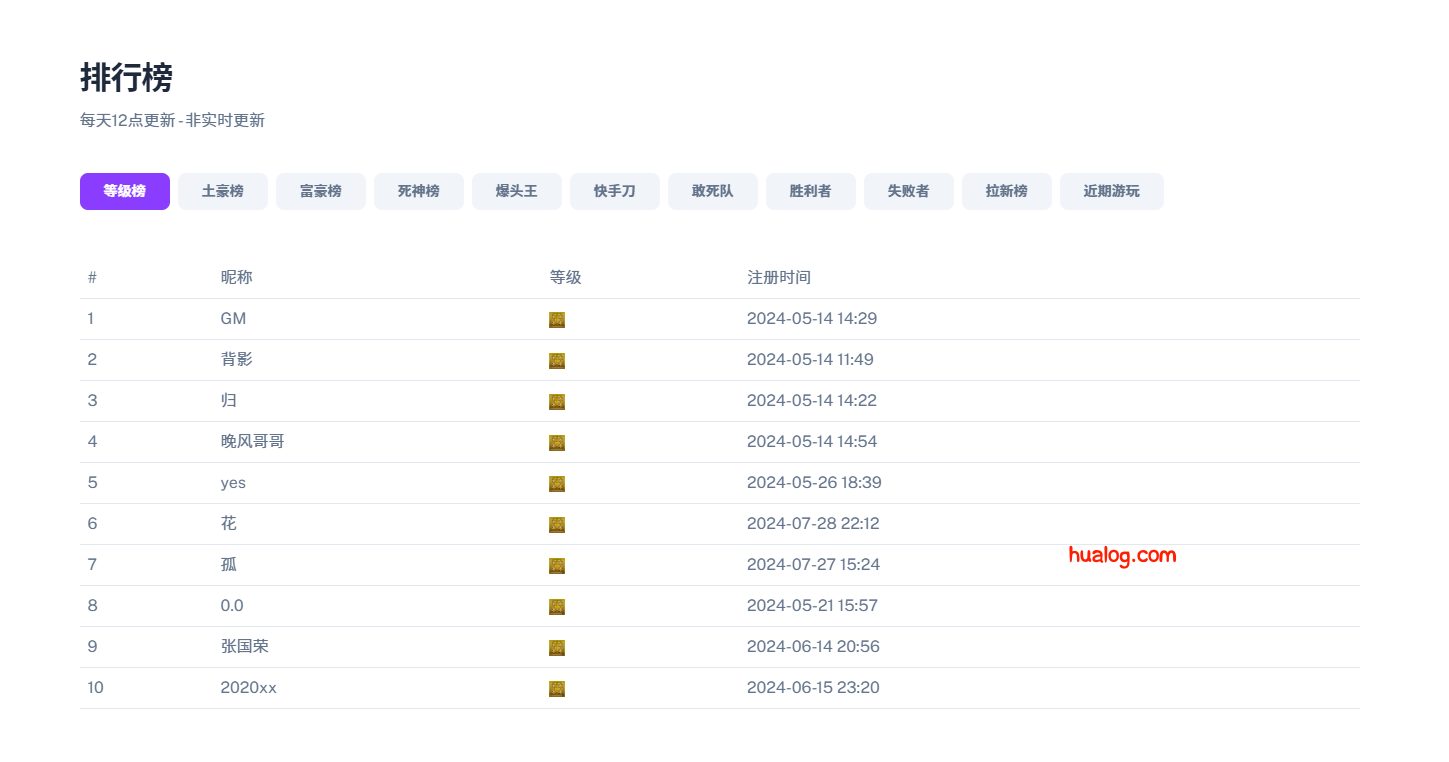View the 敢死队 leaderboard

[713, 191]
